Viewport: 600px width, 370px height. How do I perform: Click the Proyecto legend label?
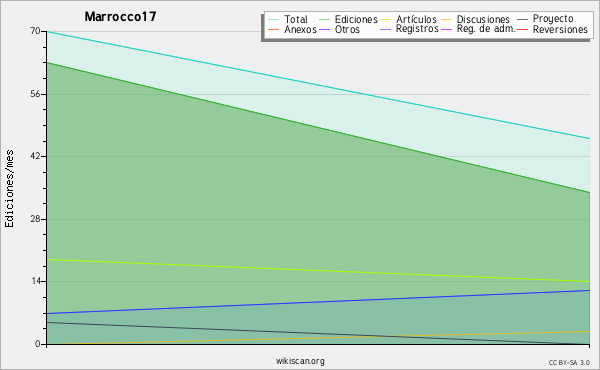tap(553, 19)
